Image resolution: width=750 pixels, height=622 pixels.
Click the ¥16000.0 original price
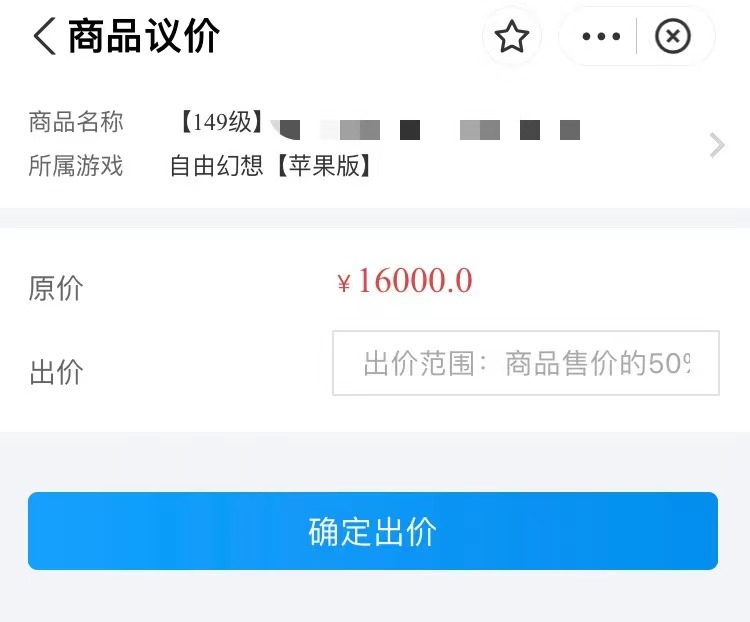click(x=405, y=280)
